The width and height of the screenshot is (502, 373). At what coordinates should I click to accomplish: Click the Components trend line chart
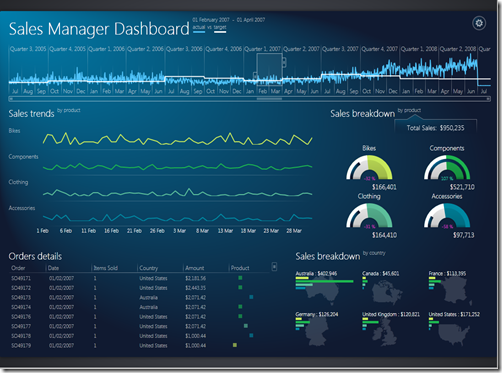178,166
